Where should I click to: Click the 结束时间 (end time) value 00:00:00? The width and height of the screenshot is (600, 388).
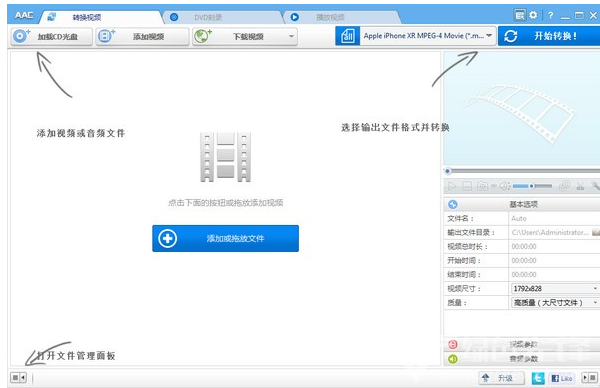pos(524,275)
